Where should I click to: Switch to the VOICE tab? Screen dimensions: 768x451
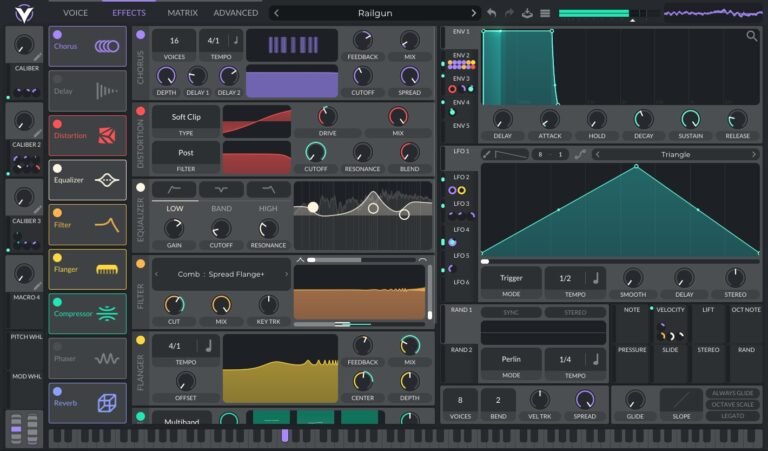[75, 13]
